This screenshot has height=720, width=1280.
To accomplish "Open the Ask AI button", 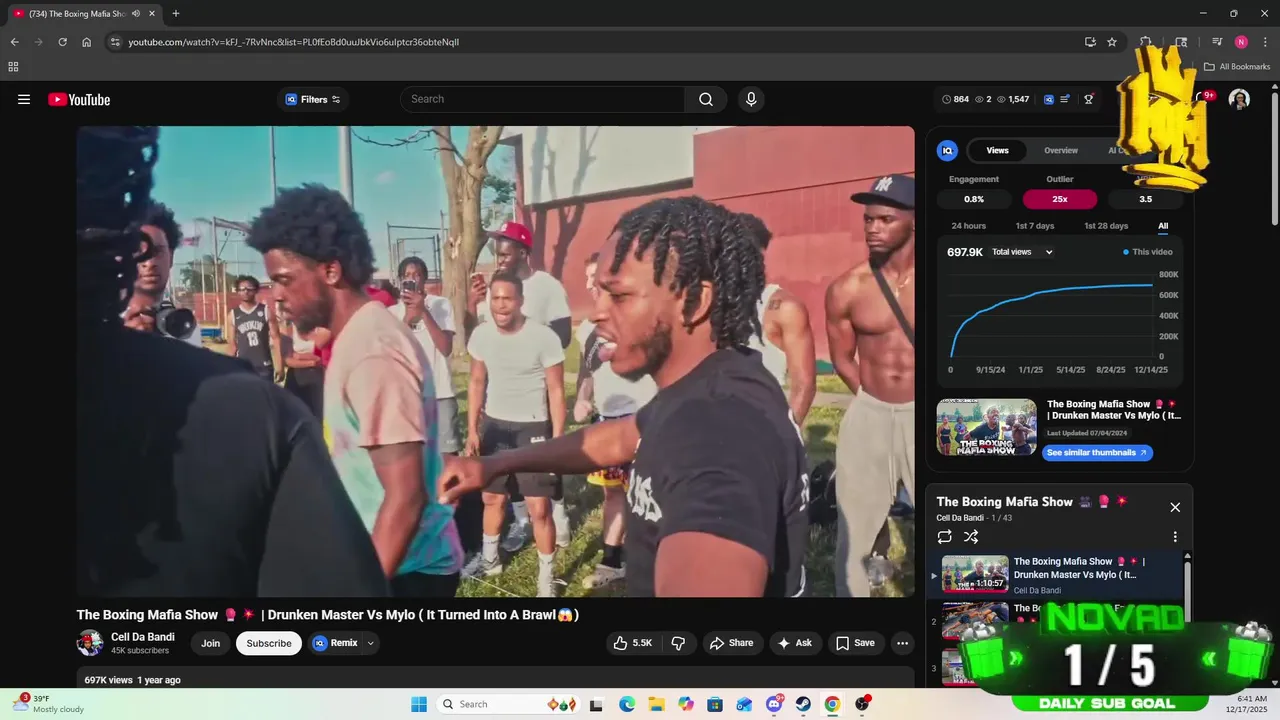I will 795,643.
